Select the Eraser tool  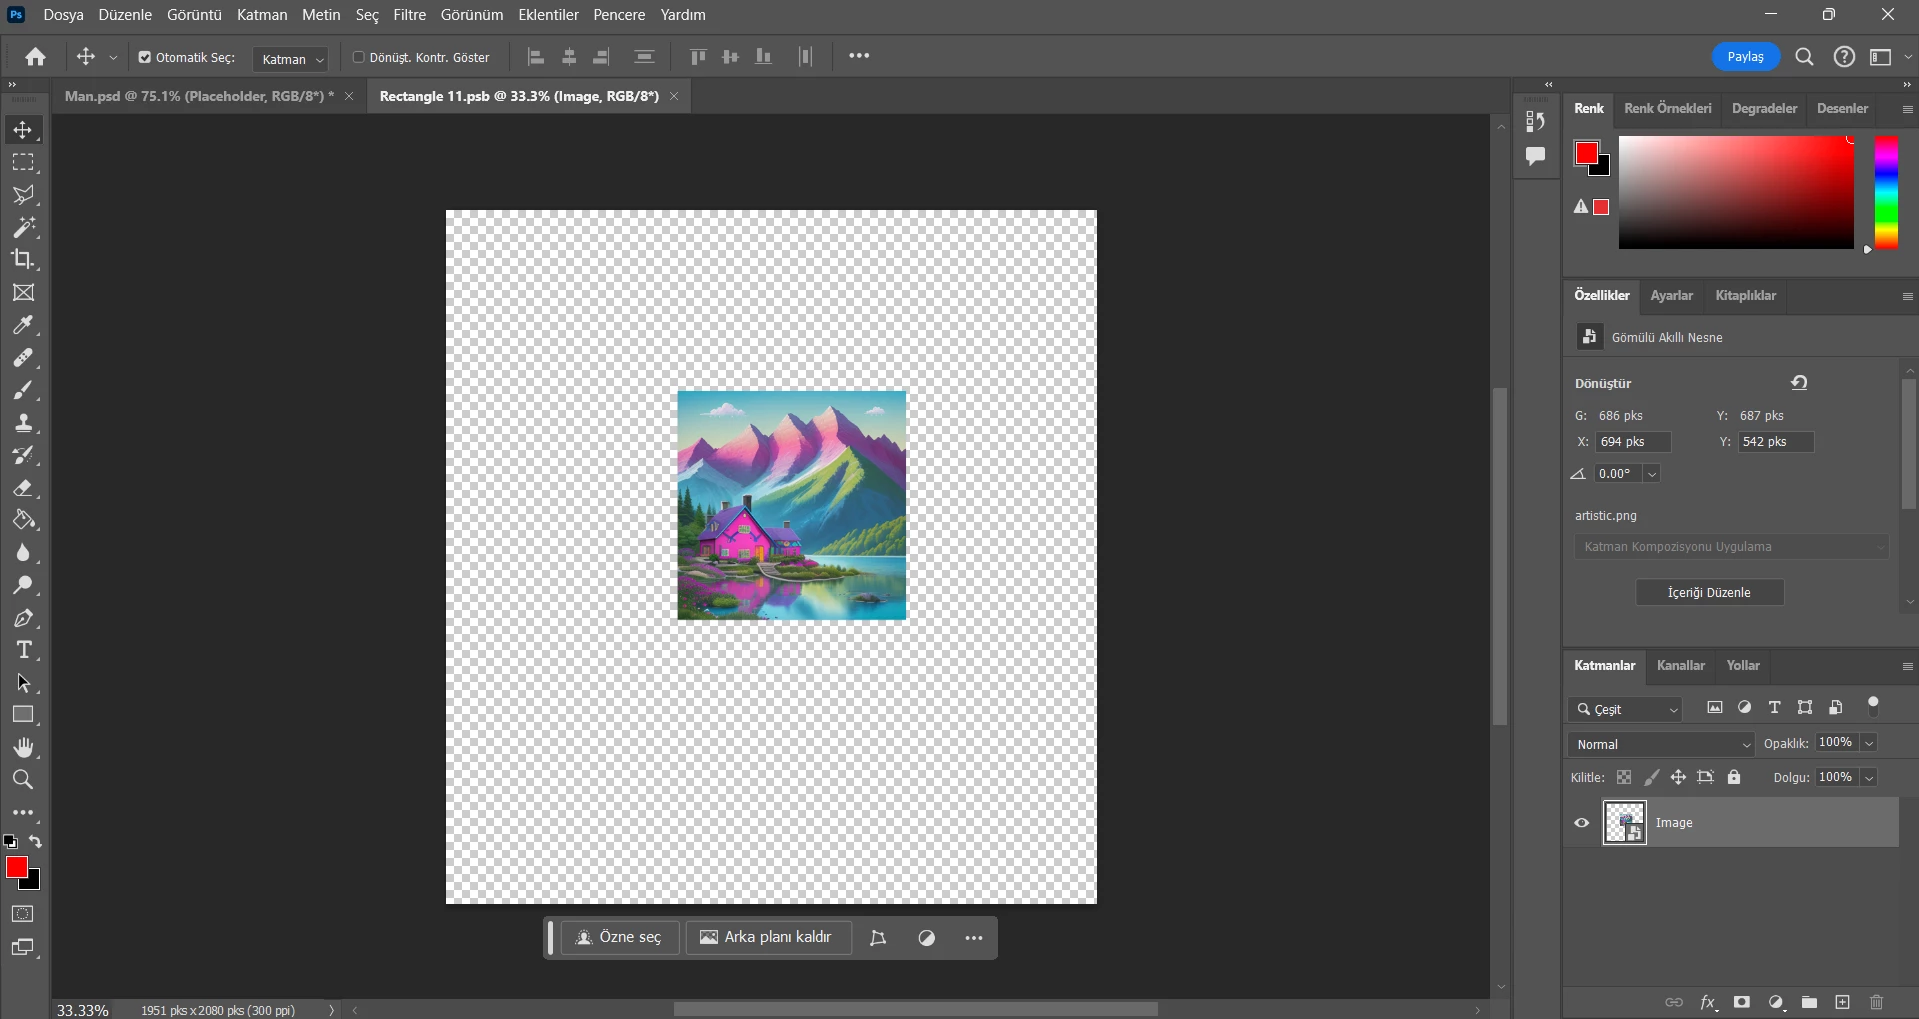[x=23, y=488]
